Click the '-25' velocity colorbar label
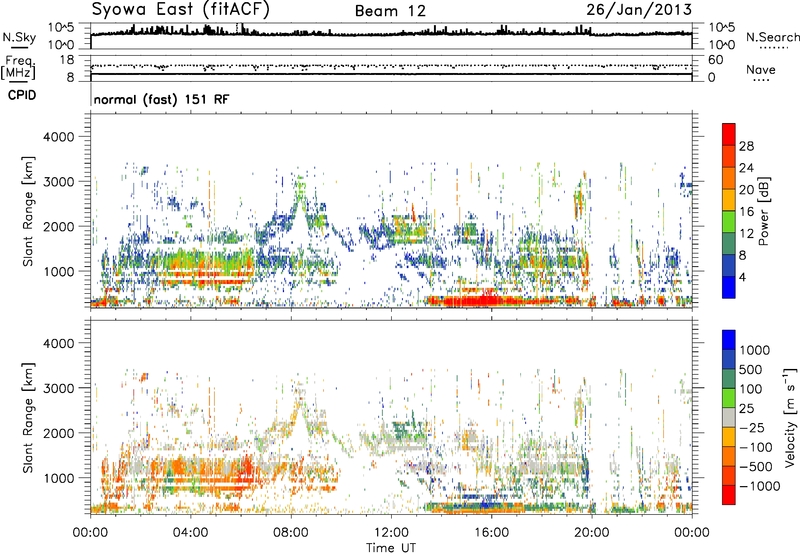 click(x=751, y=428)
